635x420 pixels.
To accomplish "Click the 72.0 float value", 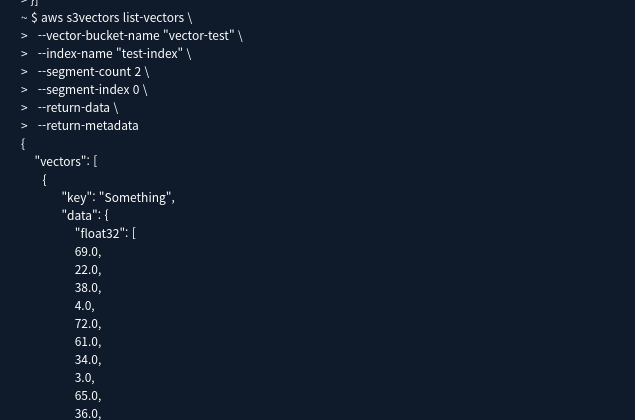I will coord(86,323).
